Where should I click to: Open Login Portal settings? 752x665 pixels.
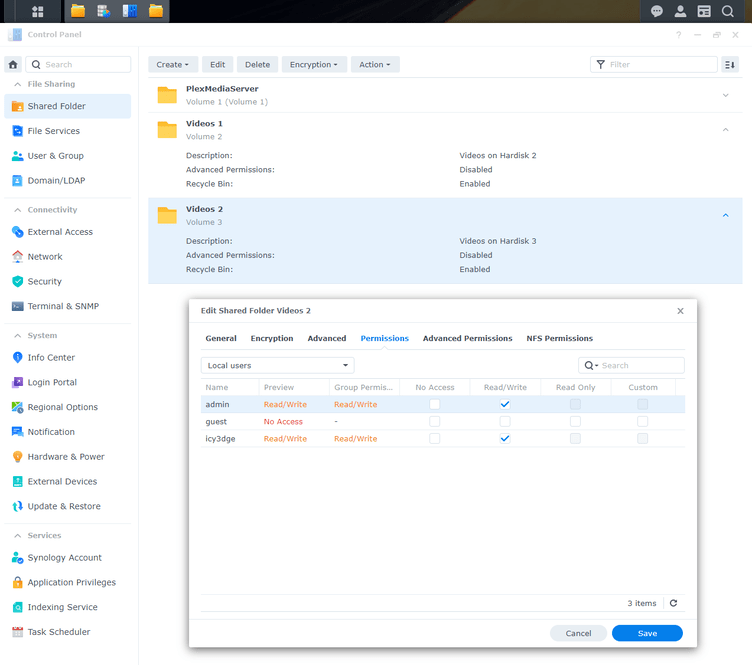[68, 382]
